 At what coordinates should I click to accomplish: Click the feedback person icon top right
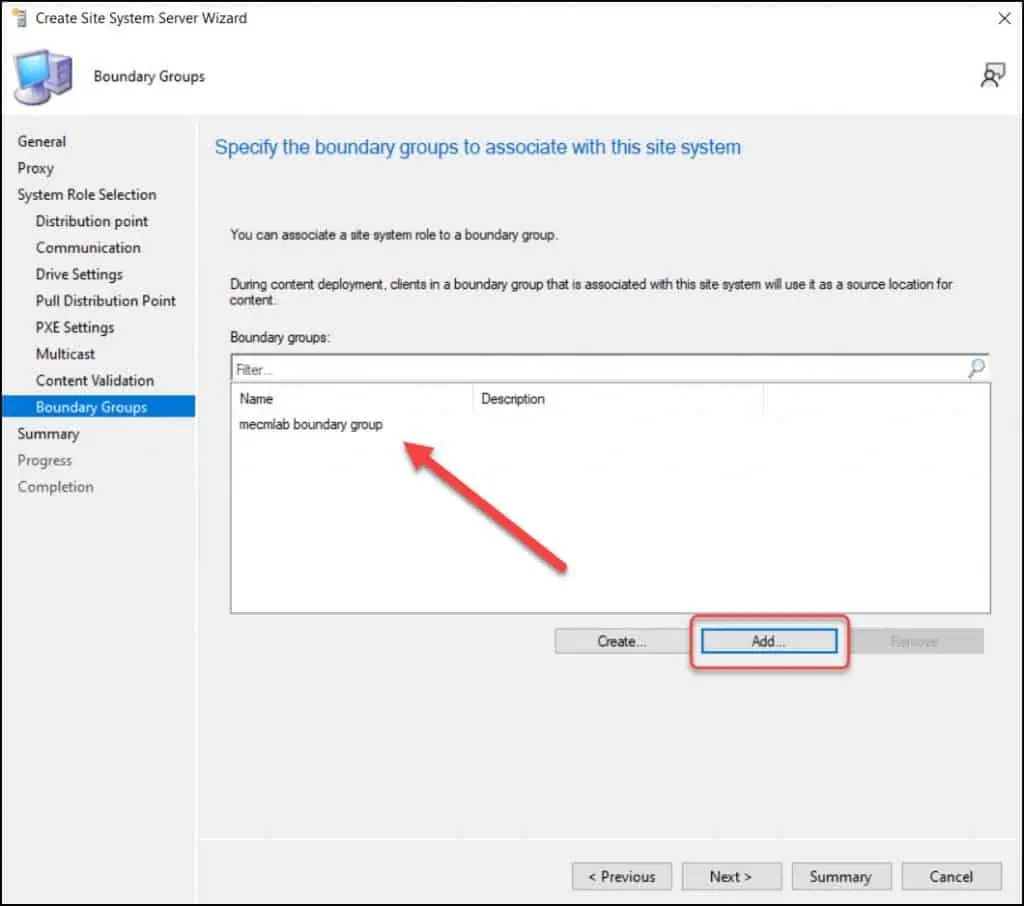coord(992,76)
